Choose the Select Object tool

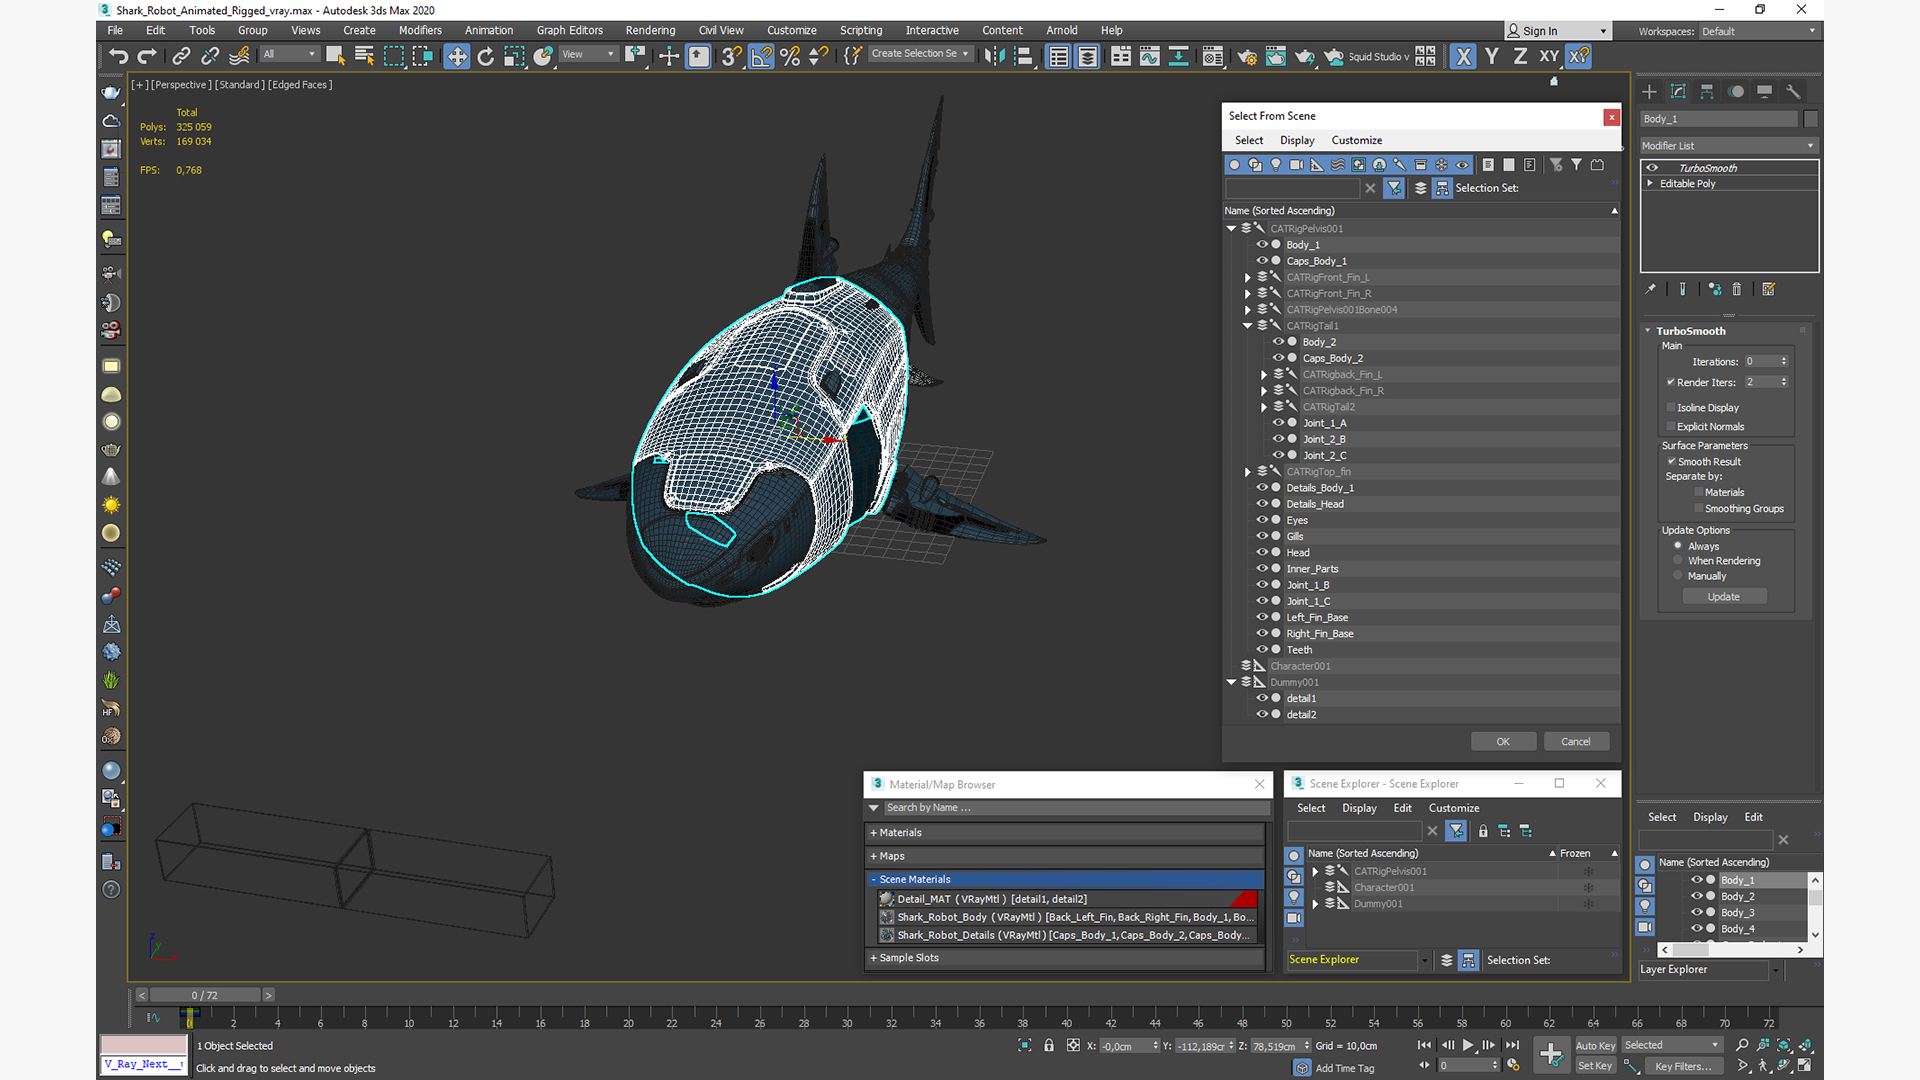tap(335, 56)
